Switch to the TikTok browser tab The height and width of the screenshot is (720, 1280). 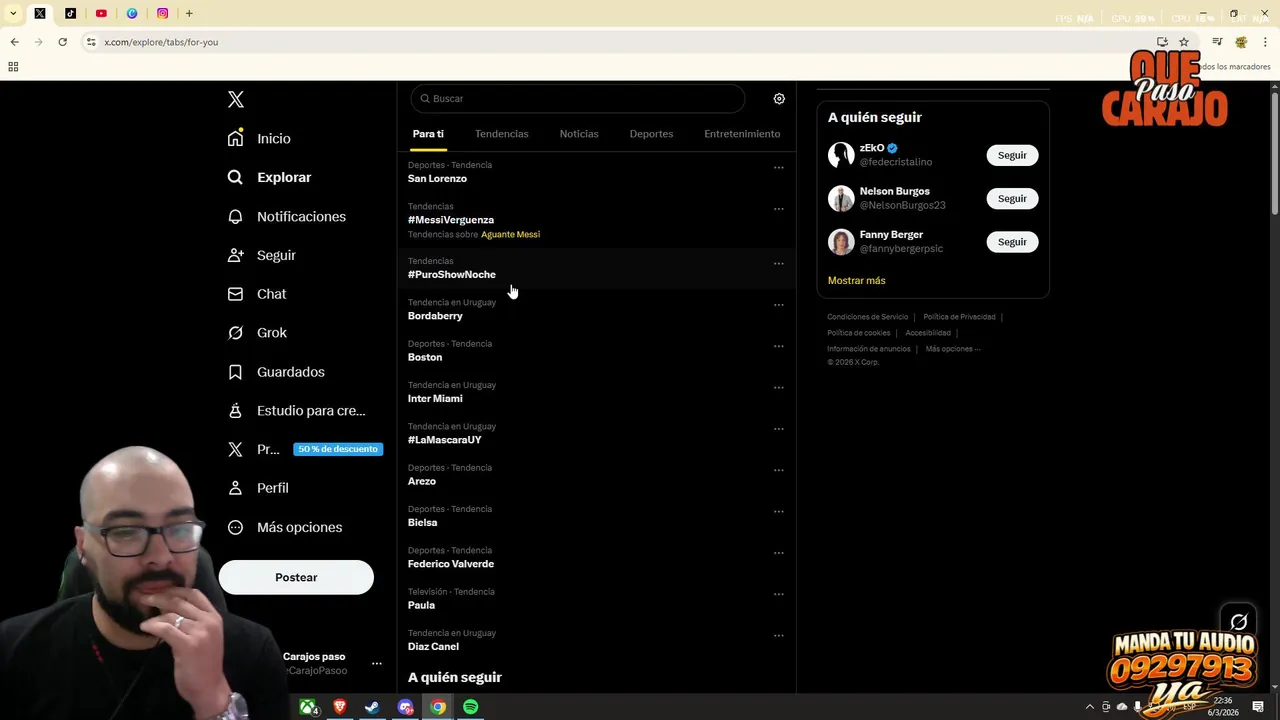(70, 13)
